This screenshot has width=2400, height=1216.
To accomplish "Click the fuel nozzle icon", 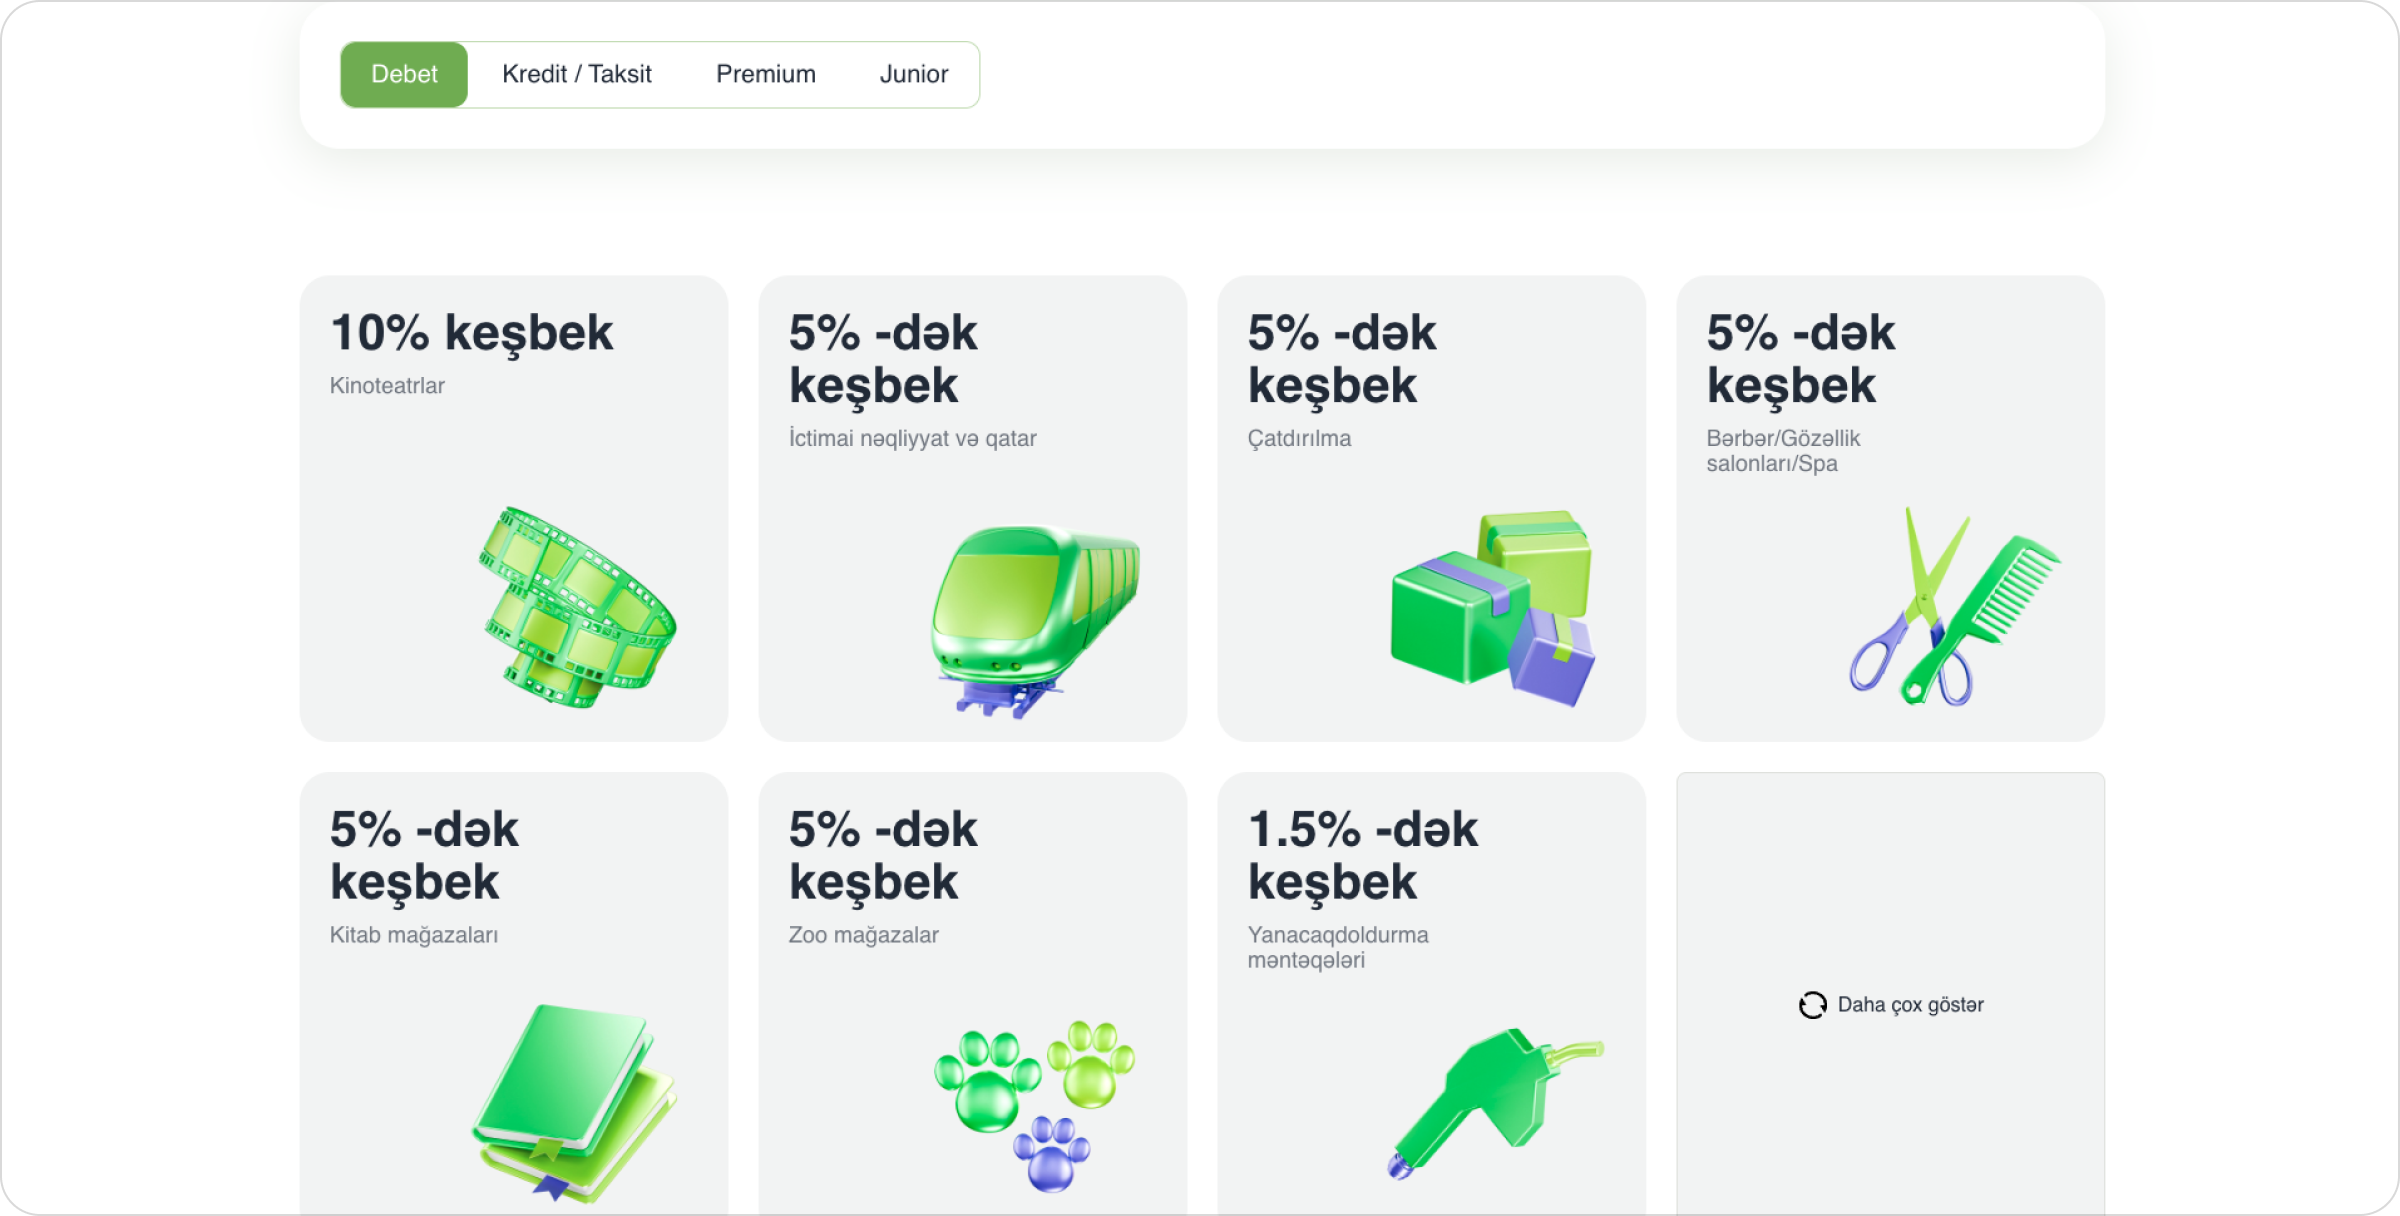I will point(1494,1102).
